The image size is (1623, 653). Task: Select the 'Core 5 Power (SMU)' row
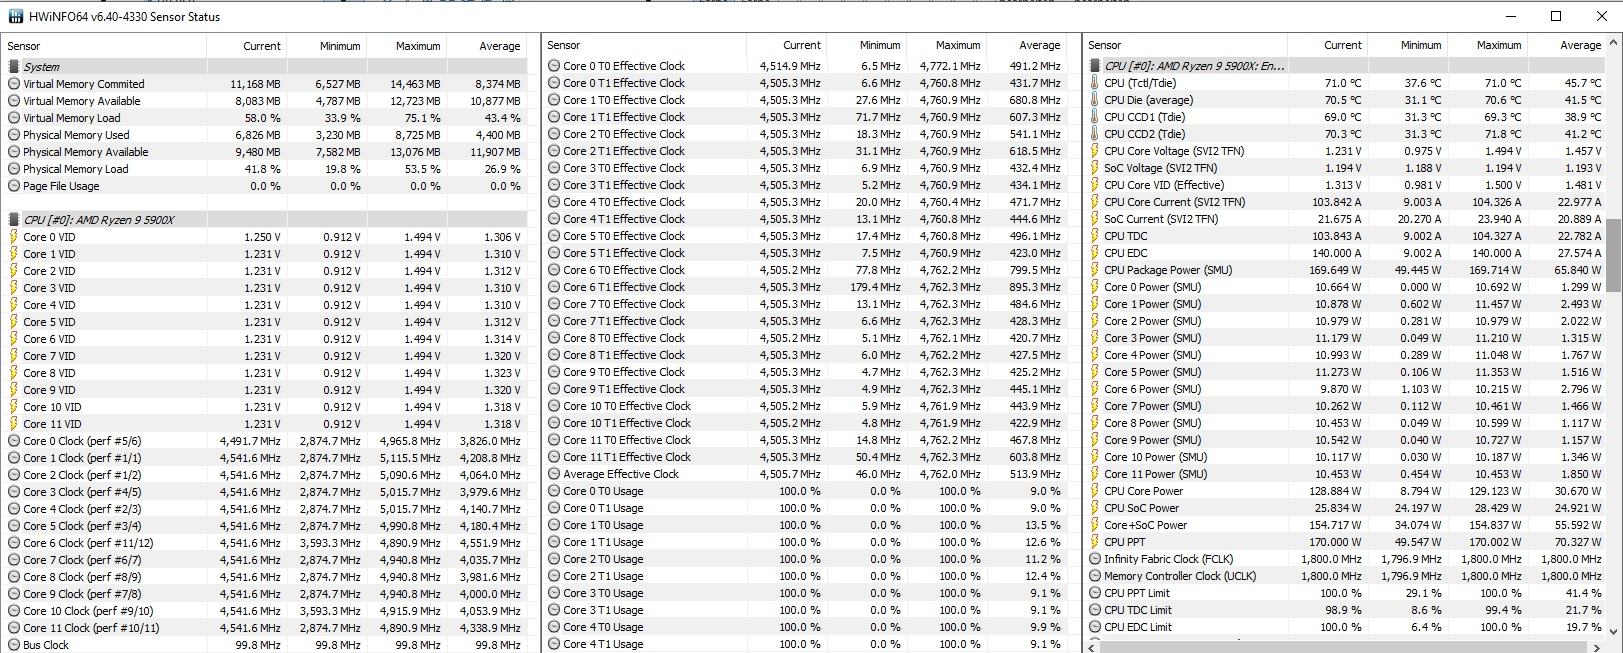(1345, 372)
